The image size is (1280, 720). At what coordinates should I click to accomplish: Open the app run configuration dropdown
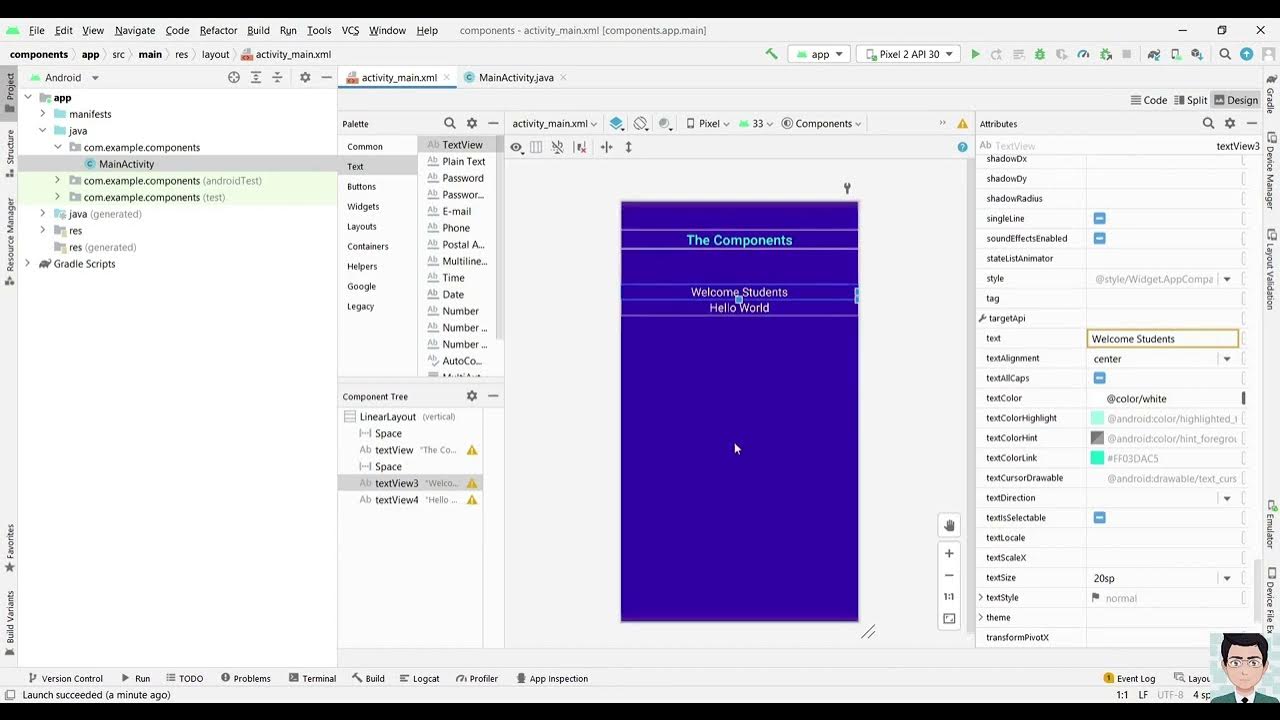pyautogui.click(x=819, y=54)
